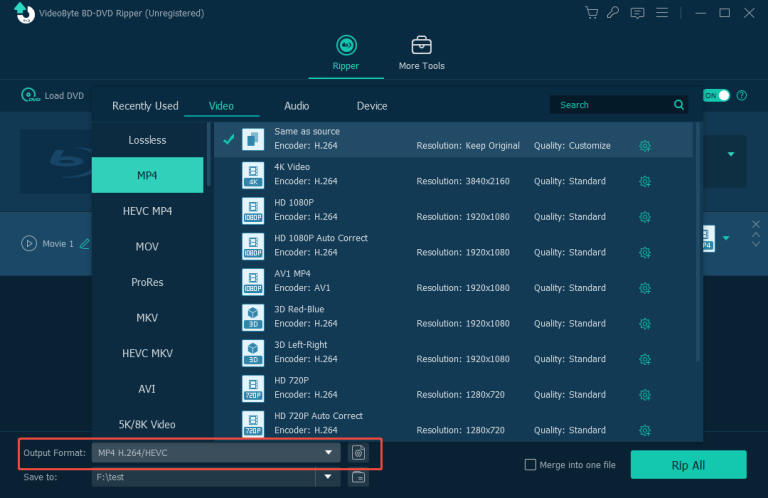Open the Recently Used tab
The height and width of the screenshot is (498, 768).
[145, 106]
